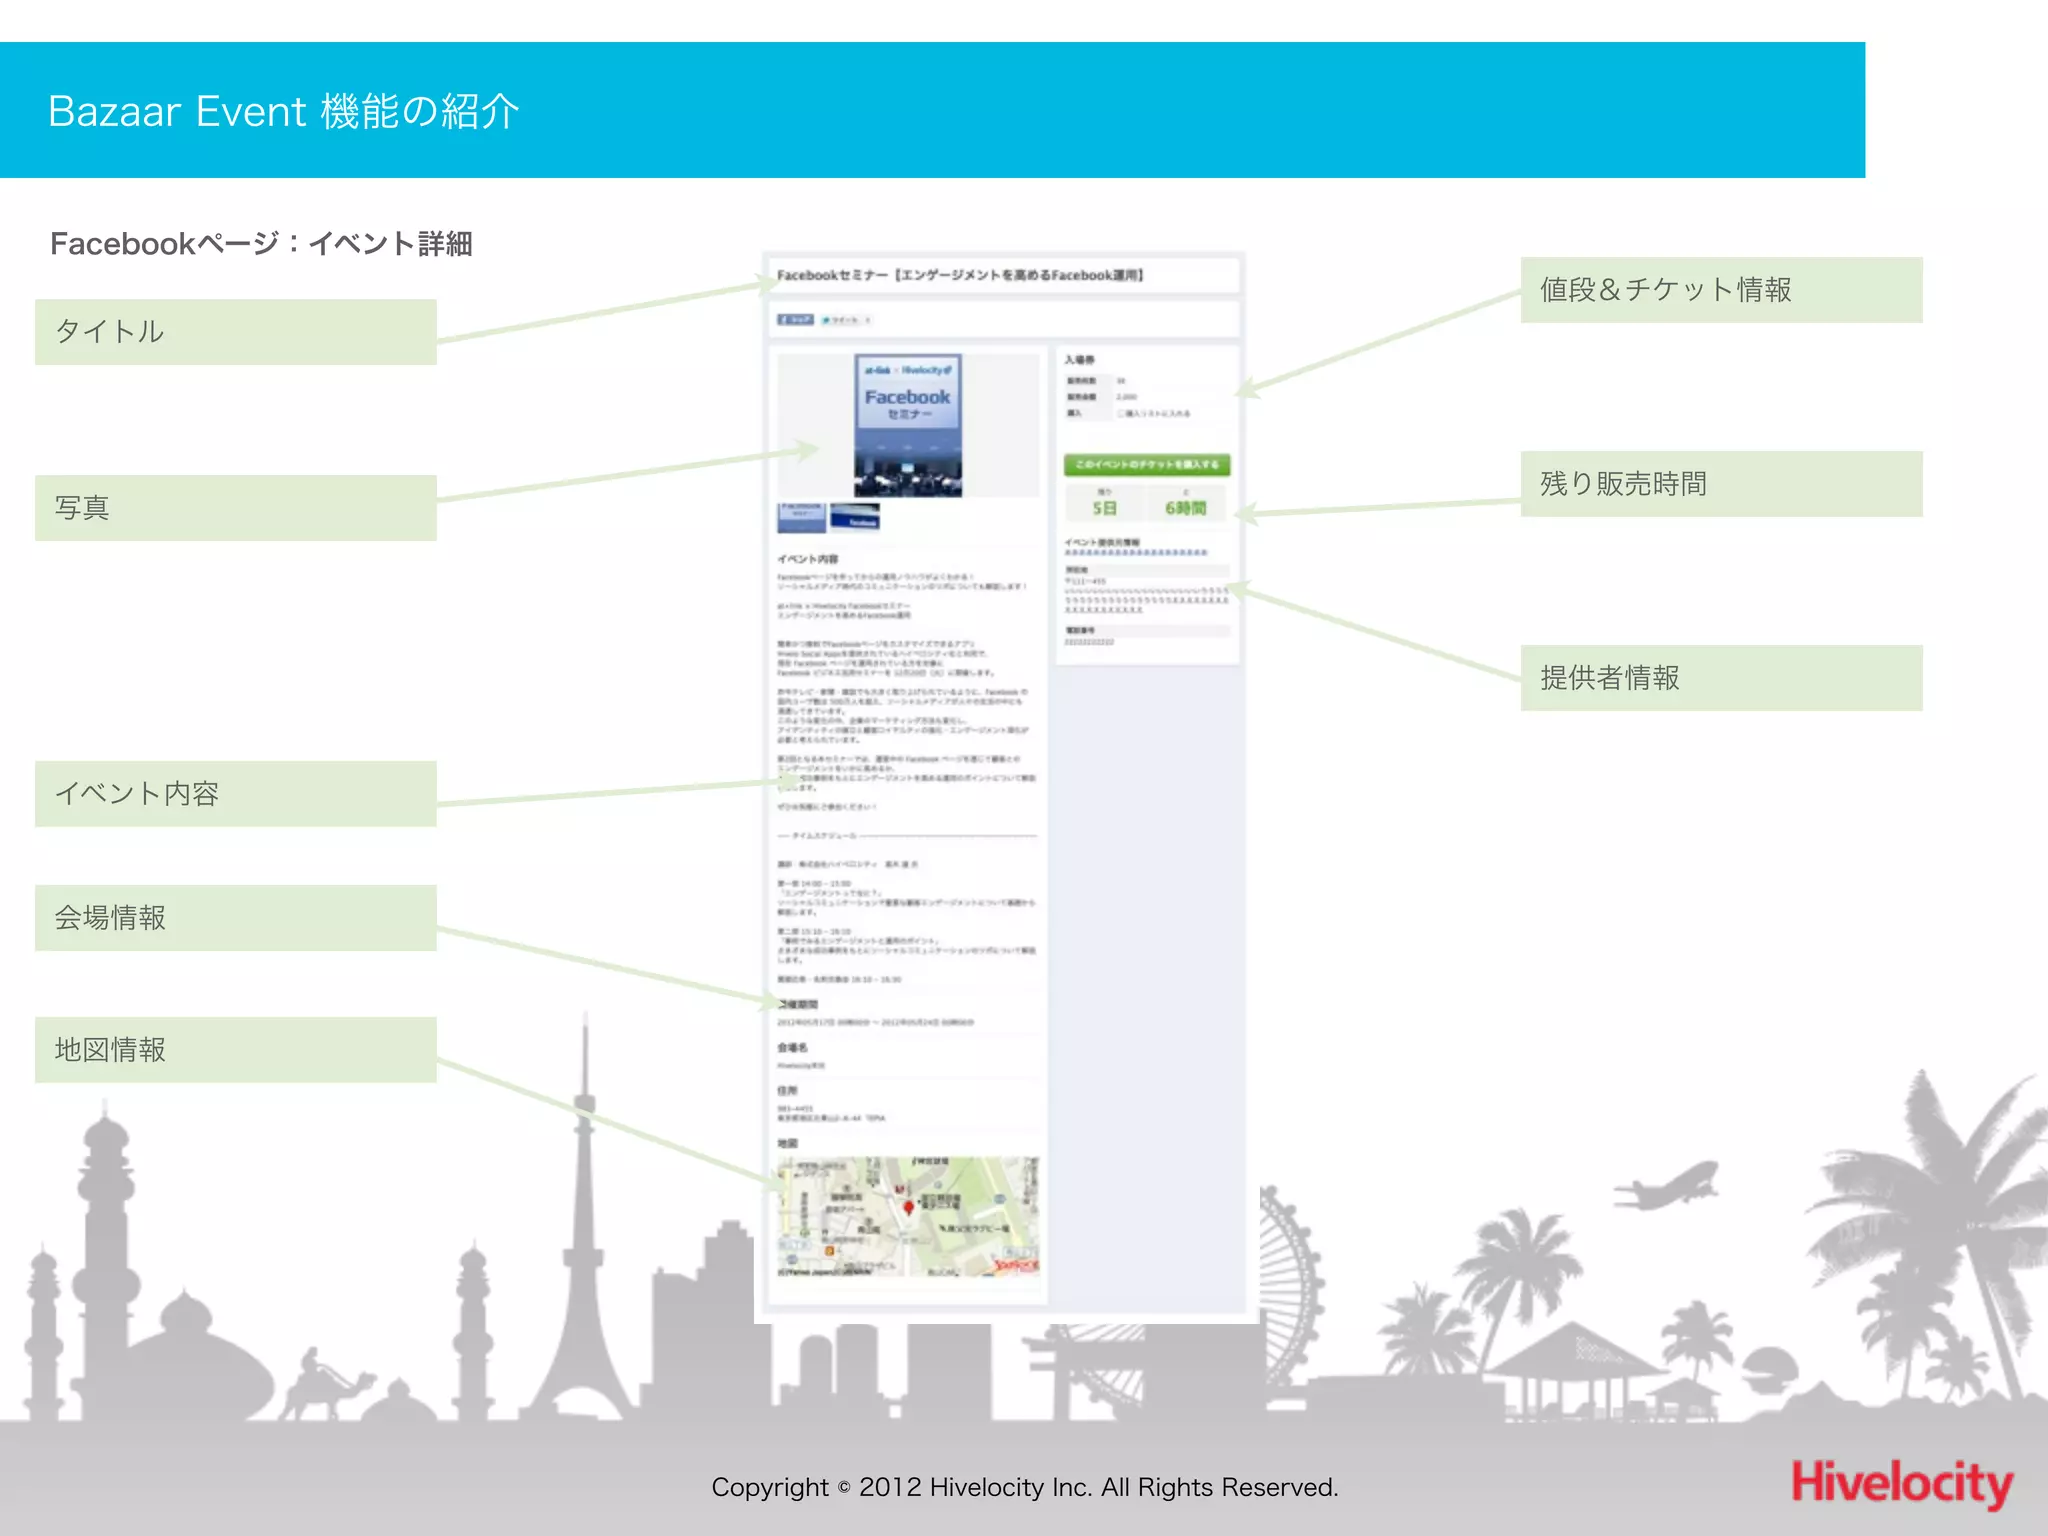The height and width of the screenshot is (1536, 2048).
Task: Click the 地図情報 label box
Action: coord(236,1050)
